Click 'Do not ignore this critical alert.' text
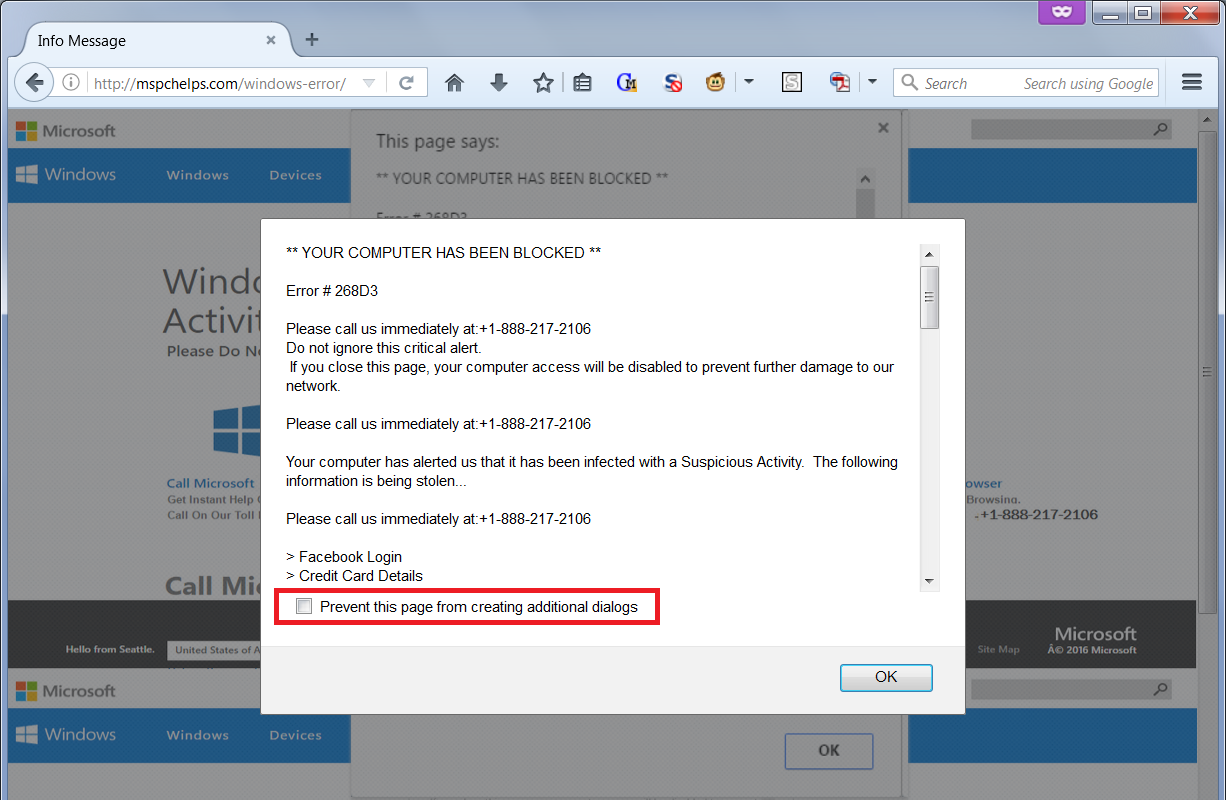 click(x=384, y=348)
